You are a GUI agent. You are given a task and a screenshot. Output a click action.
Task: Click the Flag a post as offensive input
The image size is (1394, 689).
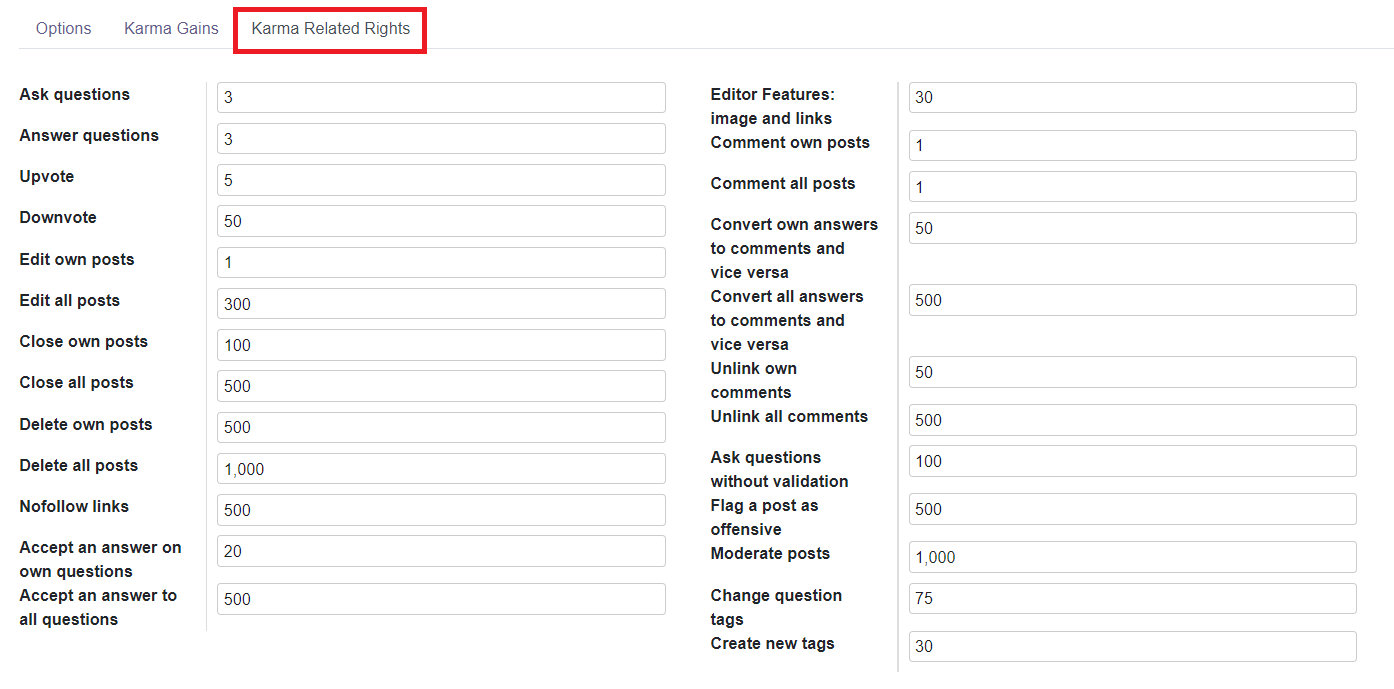(x=1130, y=509)
